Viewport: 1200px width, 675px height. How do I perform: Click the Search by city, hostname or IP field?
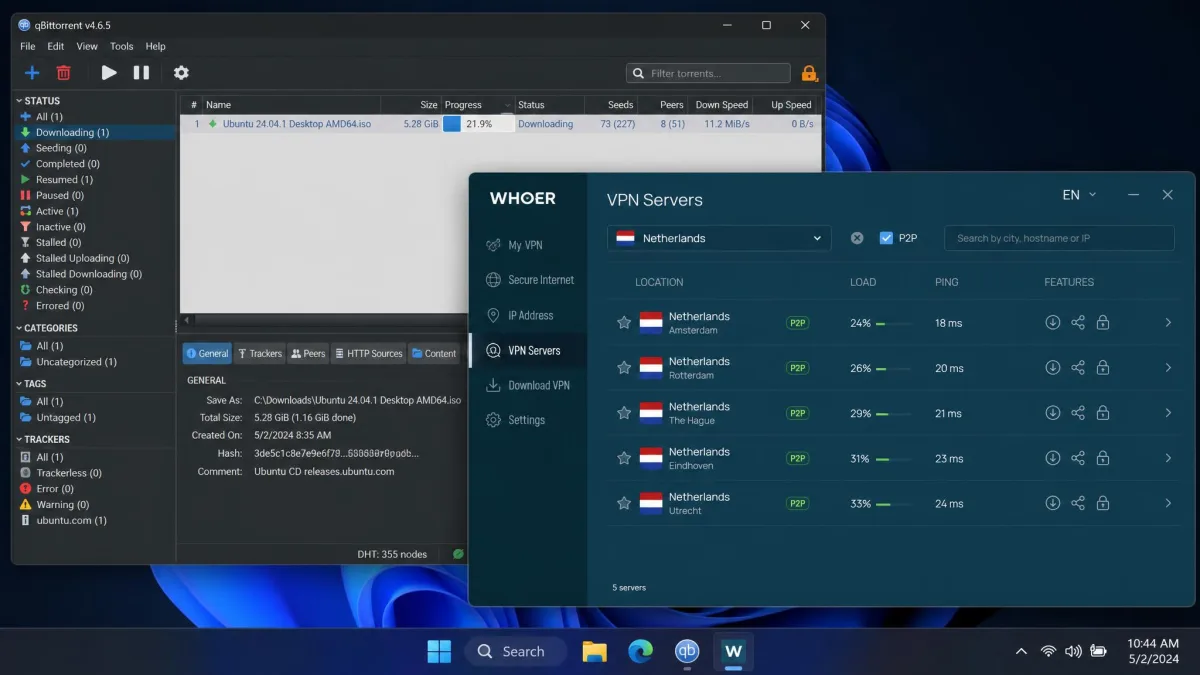pos(1059,238)
